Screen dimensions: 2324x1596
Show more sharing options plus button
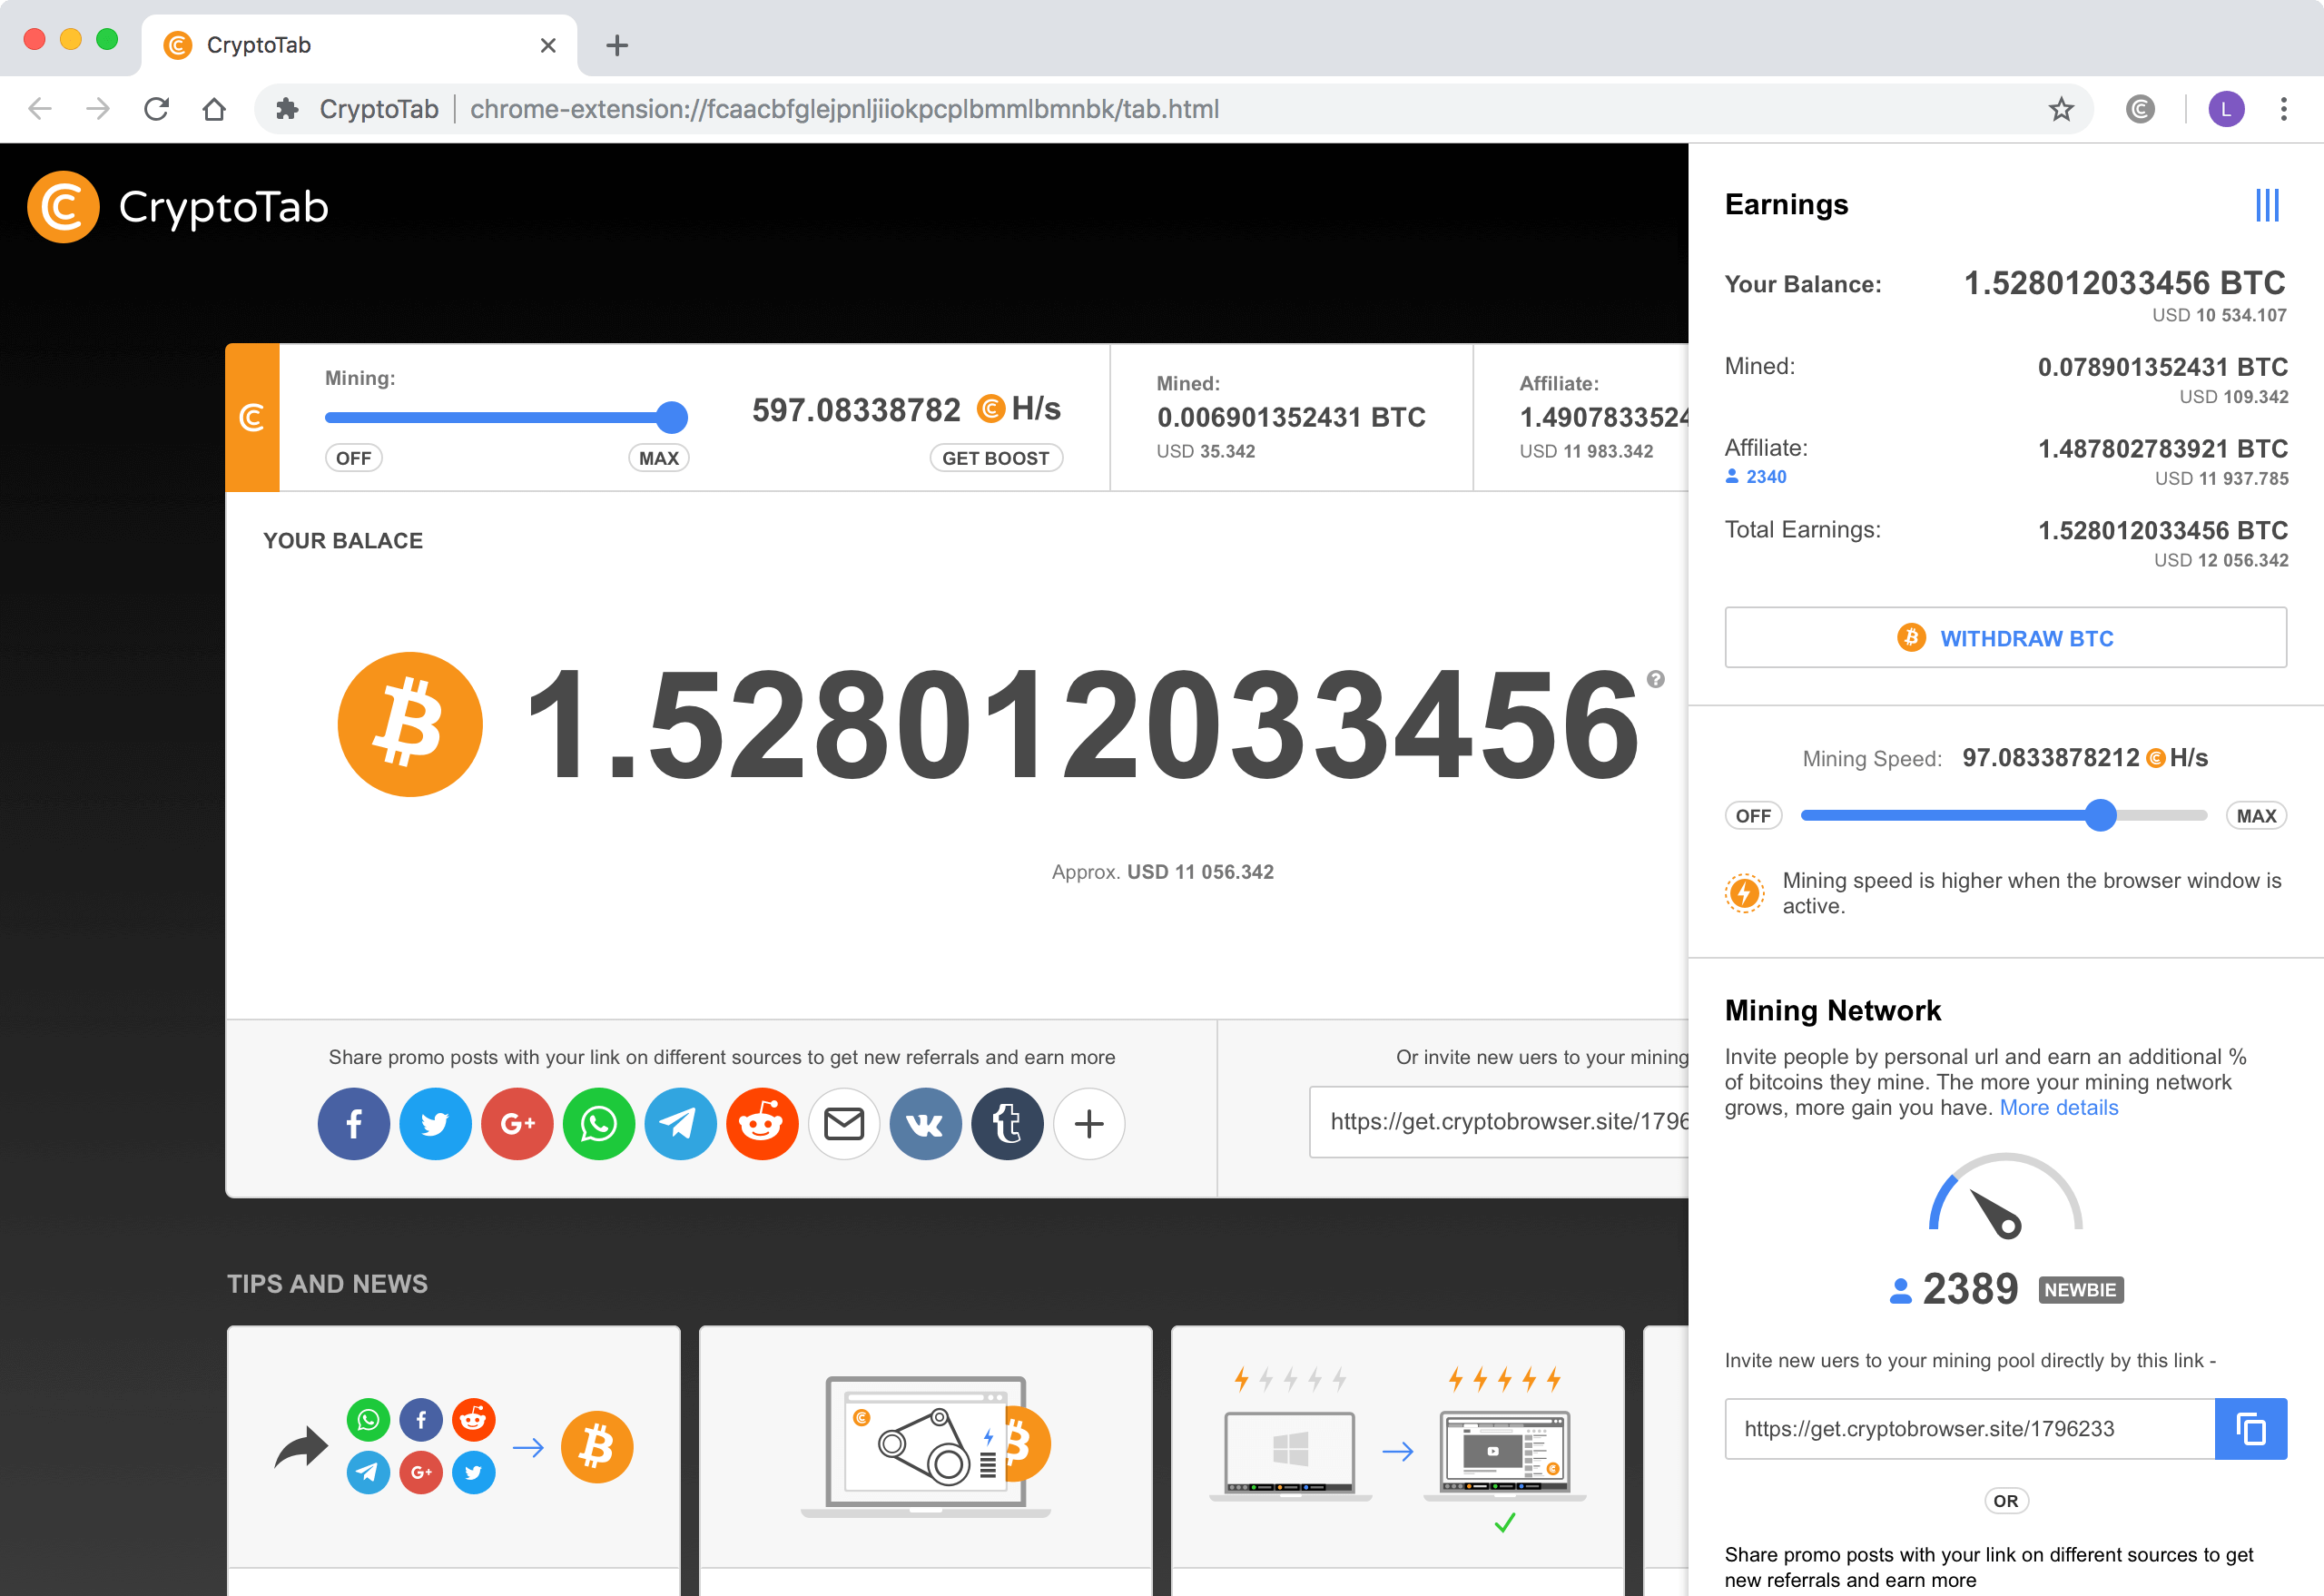[x=1089, y=1124]
